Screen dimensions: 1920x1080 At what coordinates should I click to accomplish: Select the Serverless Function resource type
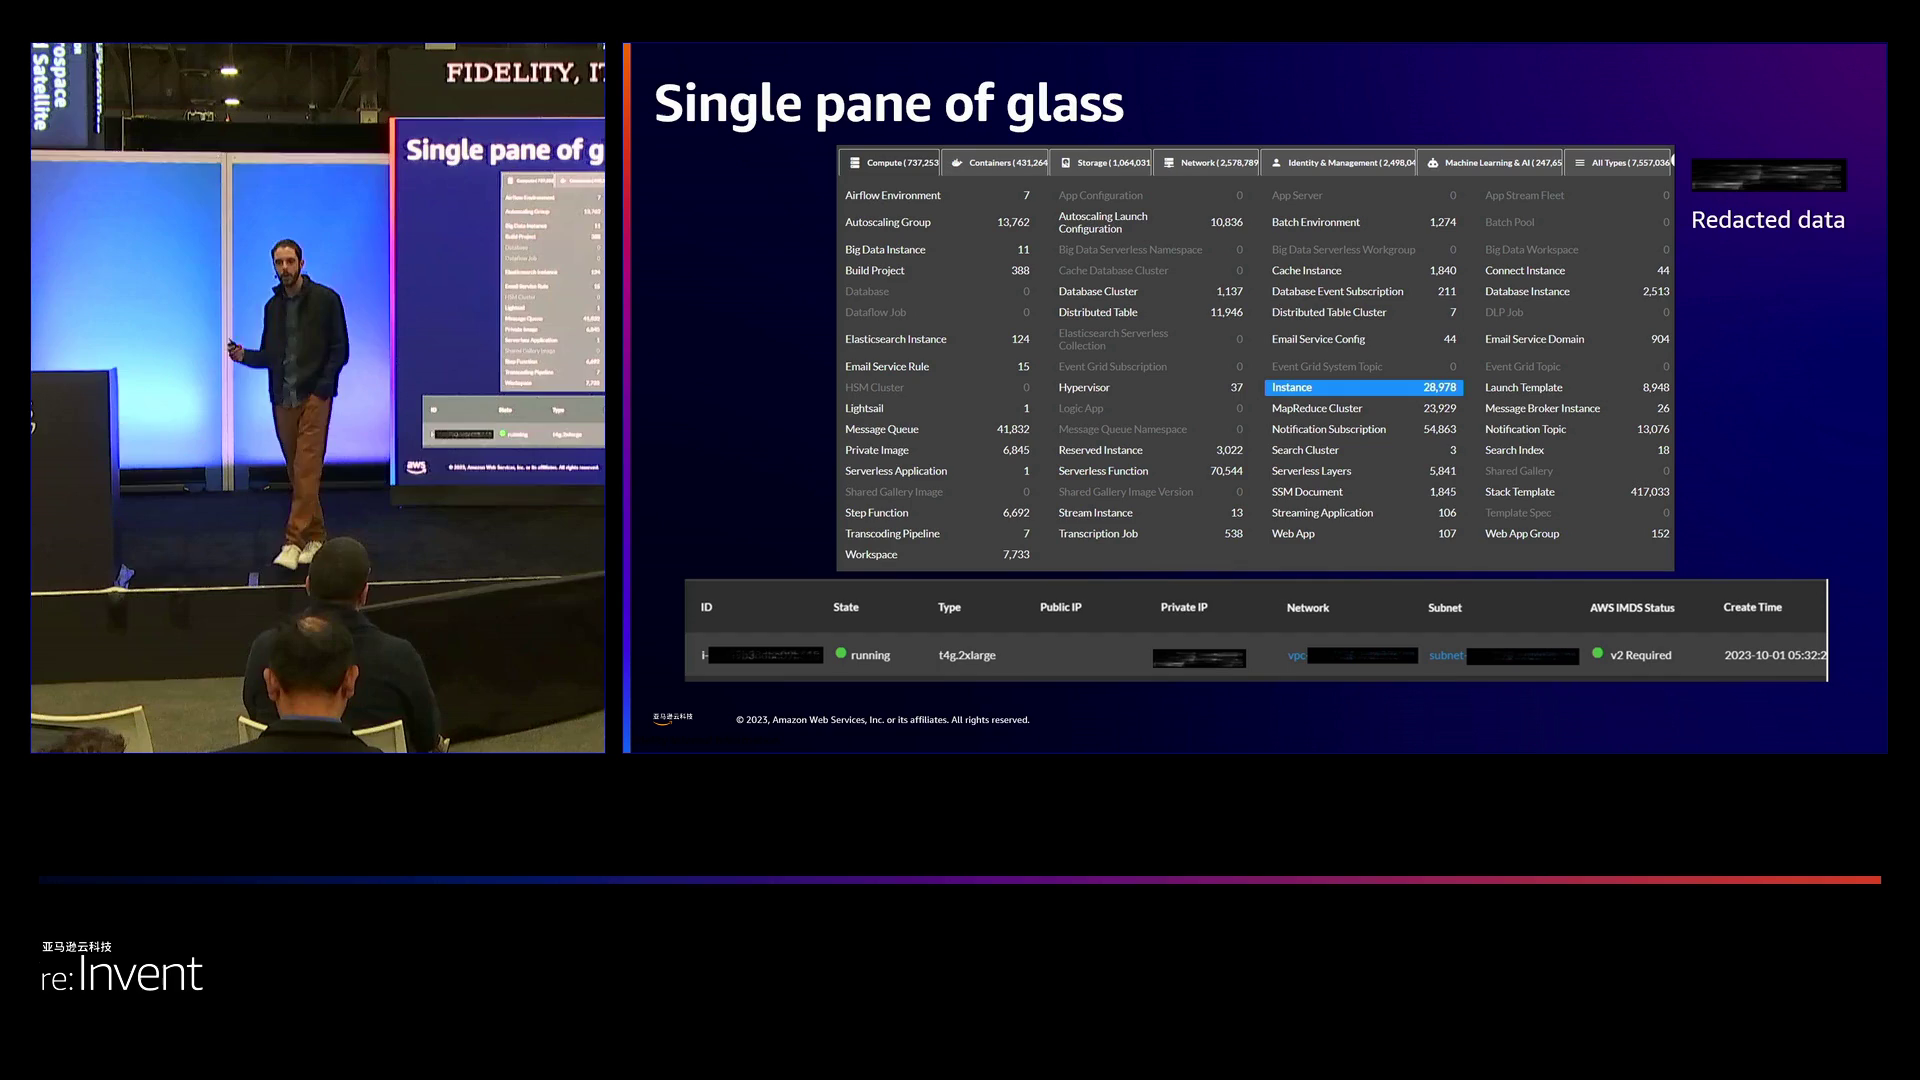[x=1103, y=471]
